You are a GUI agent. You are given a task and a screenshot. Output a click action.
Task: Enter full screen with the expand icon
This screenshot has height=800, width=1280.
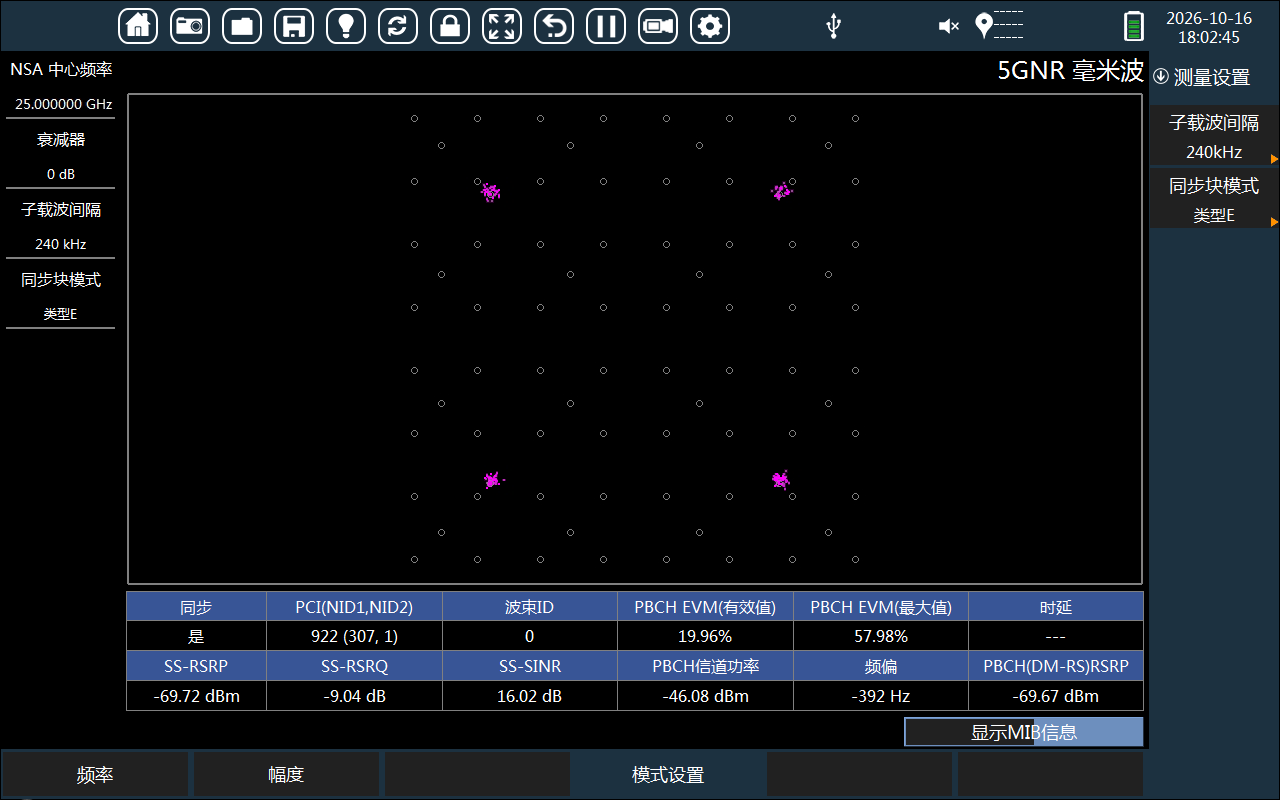(502, 26)
